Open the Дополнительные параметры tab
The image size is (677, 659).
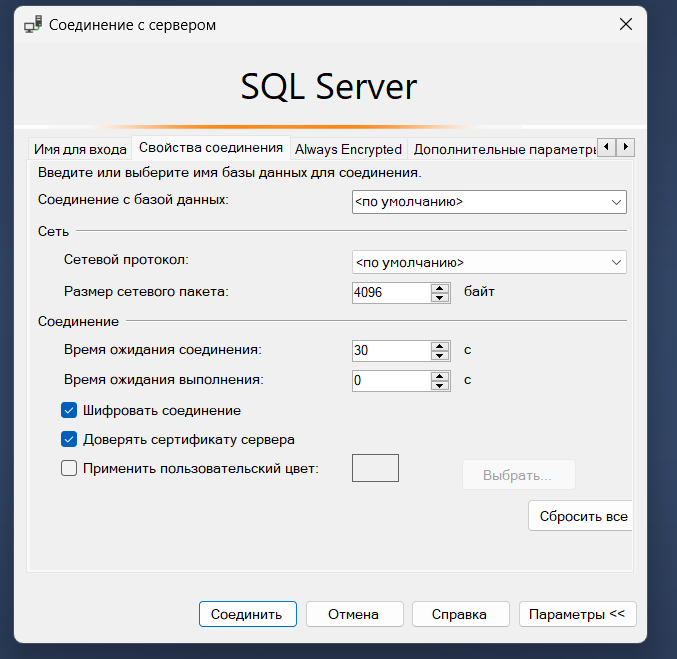click(x=504, y=149)
